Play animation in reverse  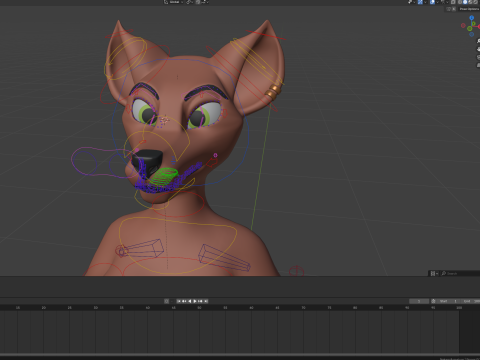tap(190, 301)
